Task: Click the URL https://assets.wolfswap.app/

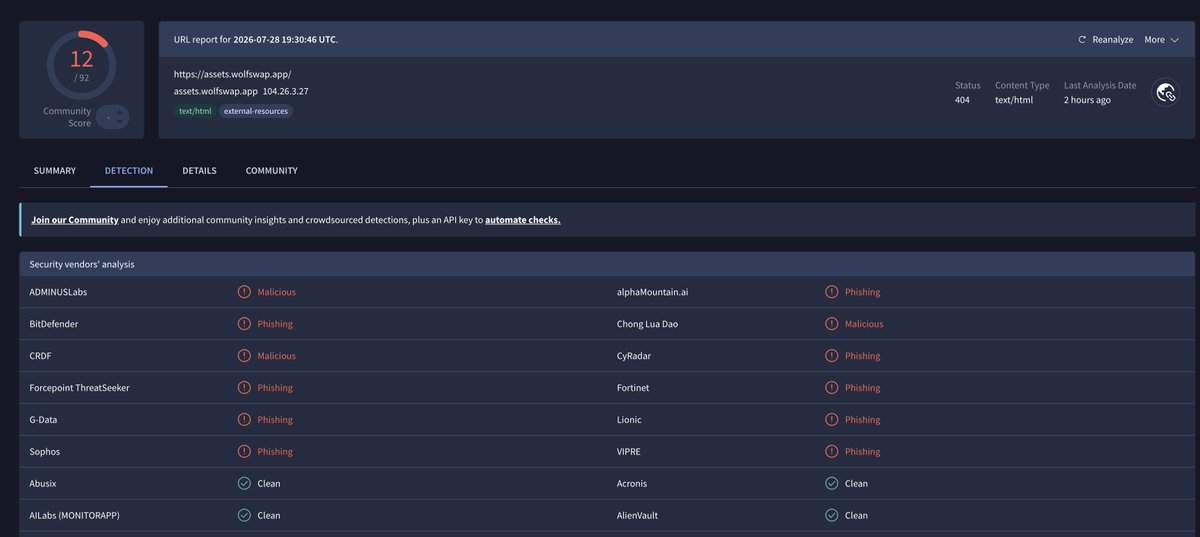Action: (x=233, y=75)
